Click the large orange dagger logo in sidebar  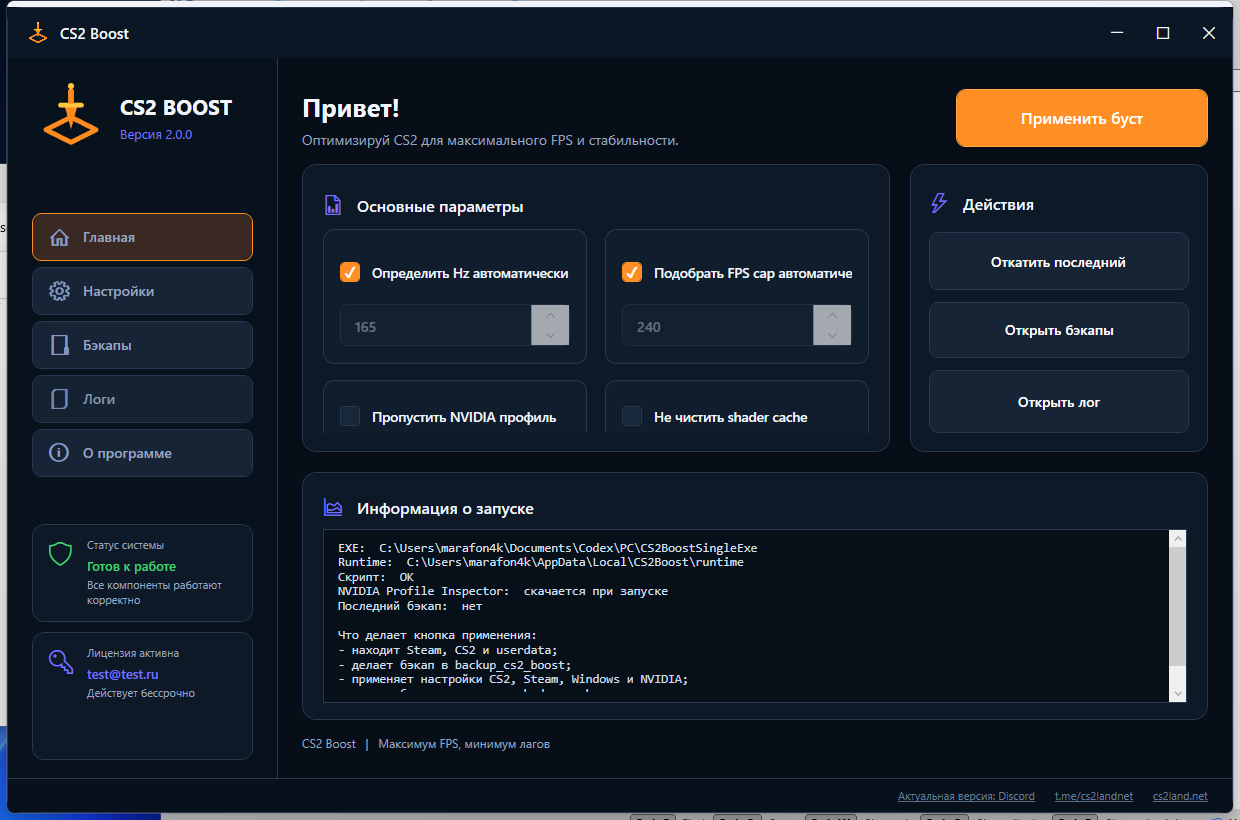pos(71,113)
